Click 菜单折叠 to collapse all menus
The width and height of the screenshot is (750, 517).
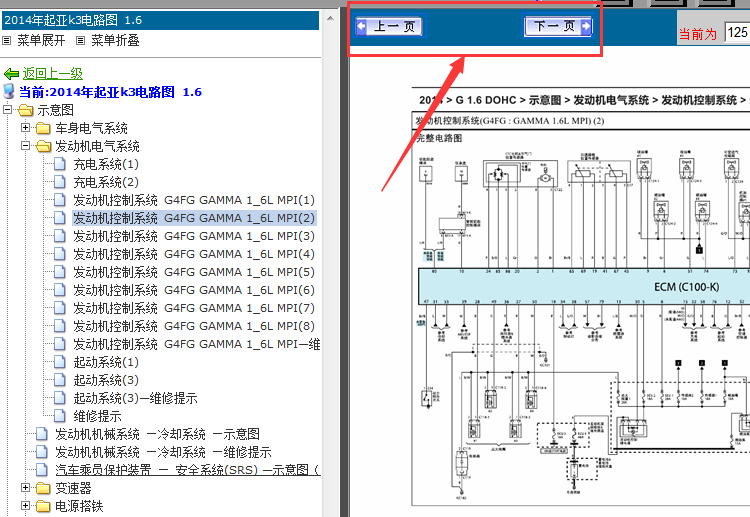coord(115,41)
